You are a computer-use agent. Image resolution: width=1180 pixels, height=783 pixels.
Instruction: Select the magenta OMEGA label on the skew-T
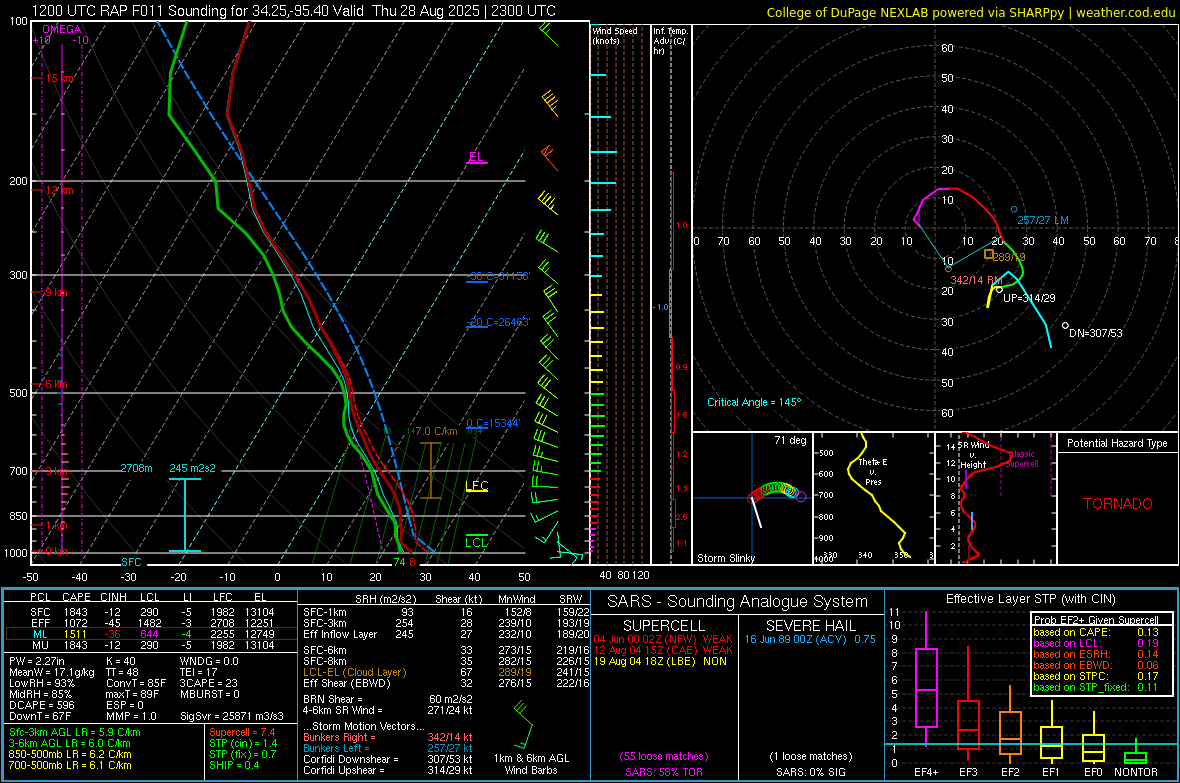(x=62, y=29)
